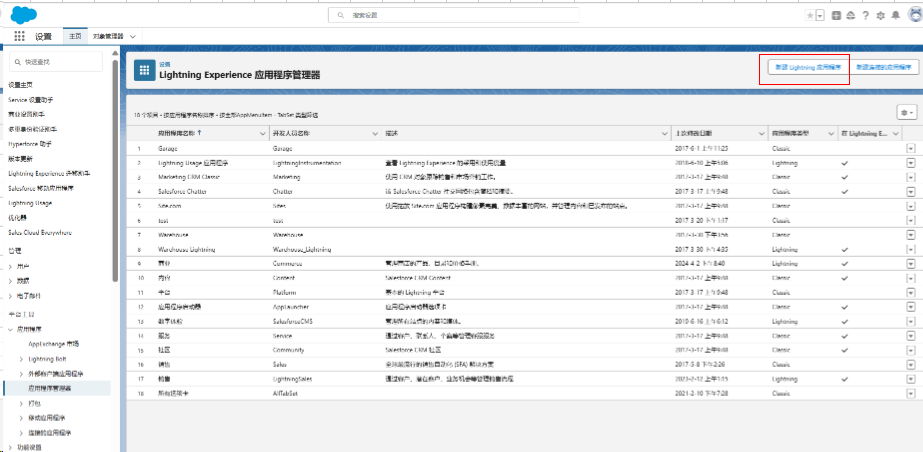923x452 pixels.
Task: Expand the Lightning Bolt tree node
Action: point(22,359)
